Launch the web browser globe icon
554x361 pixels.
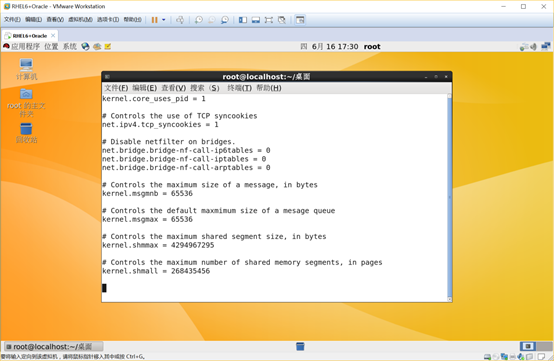coord(85,47)
